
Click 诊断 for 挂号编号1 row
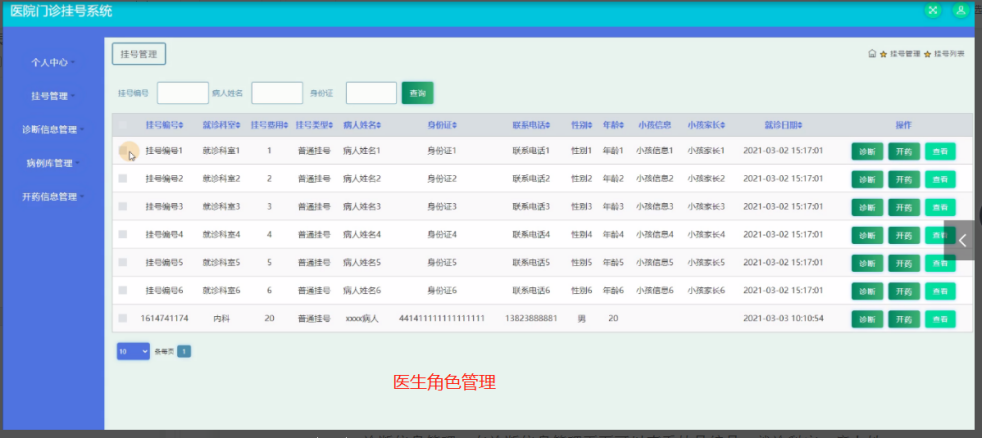867,151
